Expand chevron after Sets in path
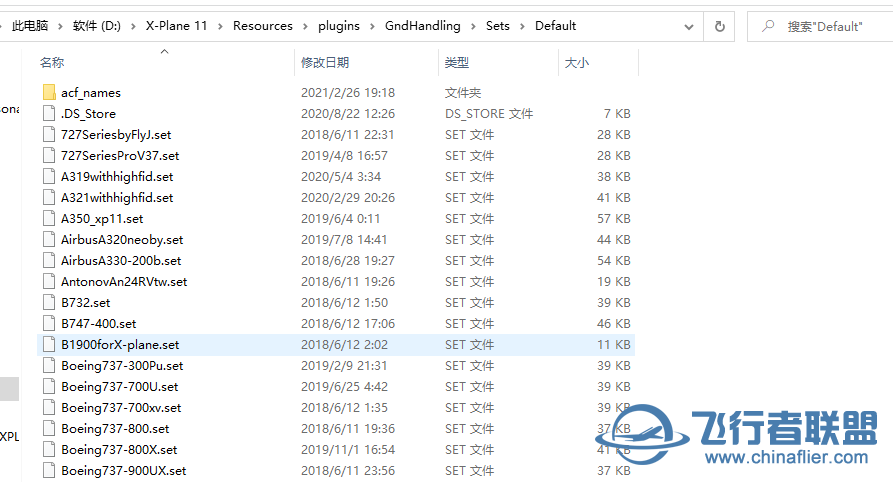The height and width of the screenshot is (482, 893). [x=522, y=26]
